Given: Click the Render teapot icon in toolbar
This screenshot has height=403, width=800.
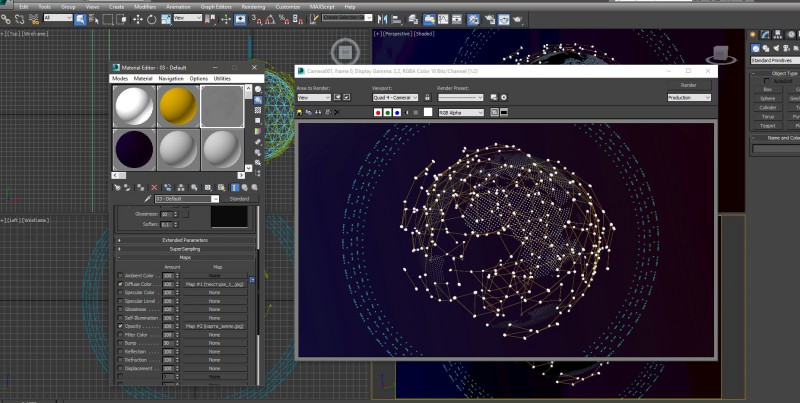Looking at the screenshot, I should pos(517,19).
